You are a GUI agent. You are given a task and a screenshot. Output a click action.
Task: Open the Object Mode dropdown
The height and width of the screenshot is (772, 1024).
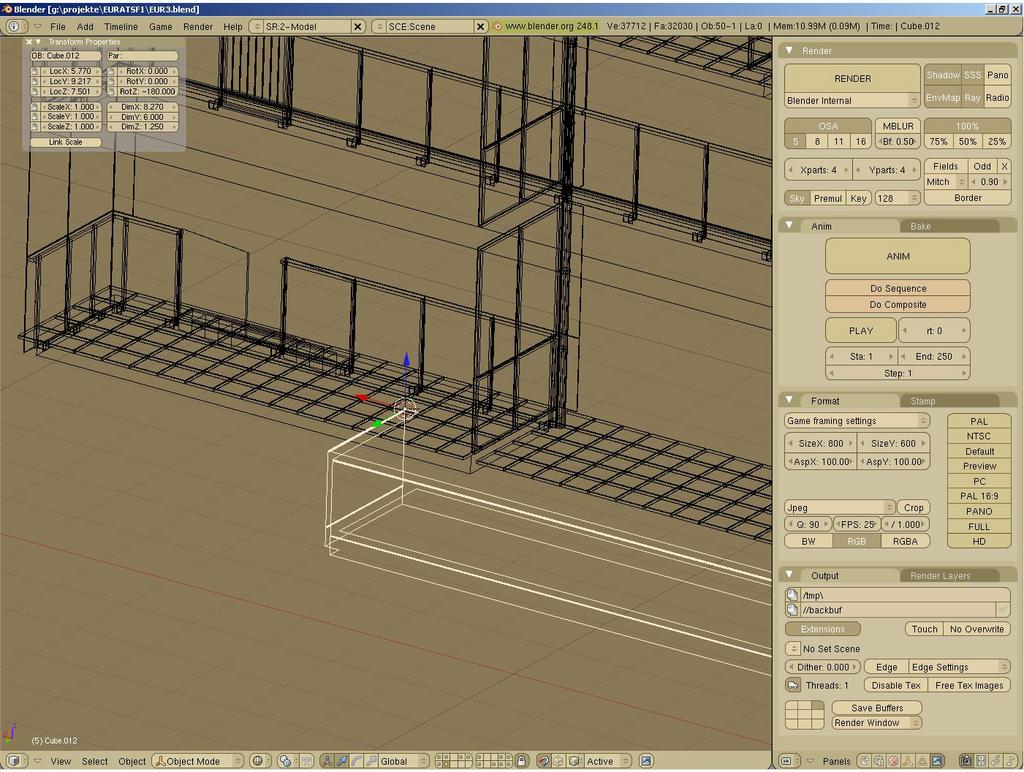(197, 761)
